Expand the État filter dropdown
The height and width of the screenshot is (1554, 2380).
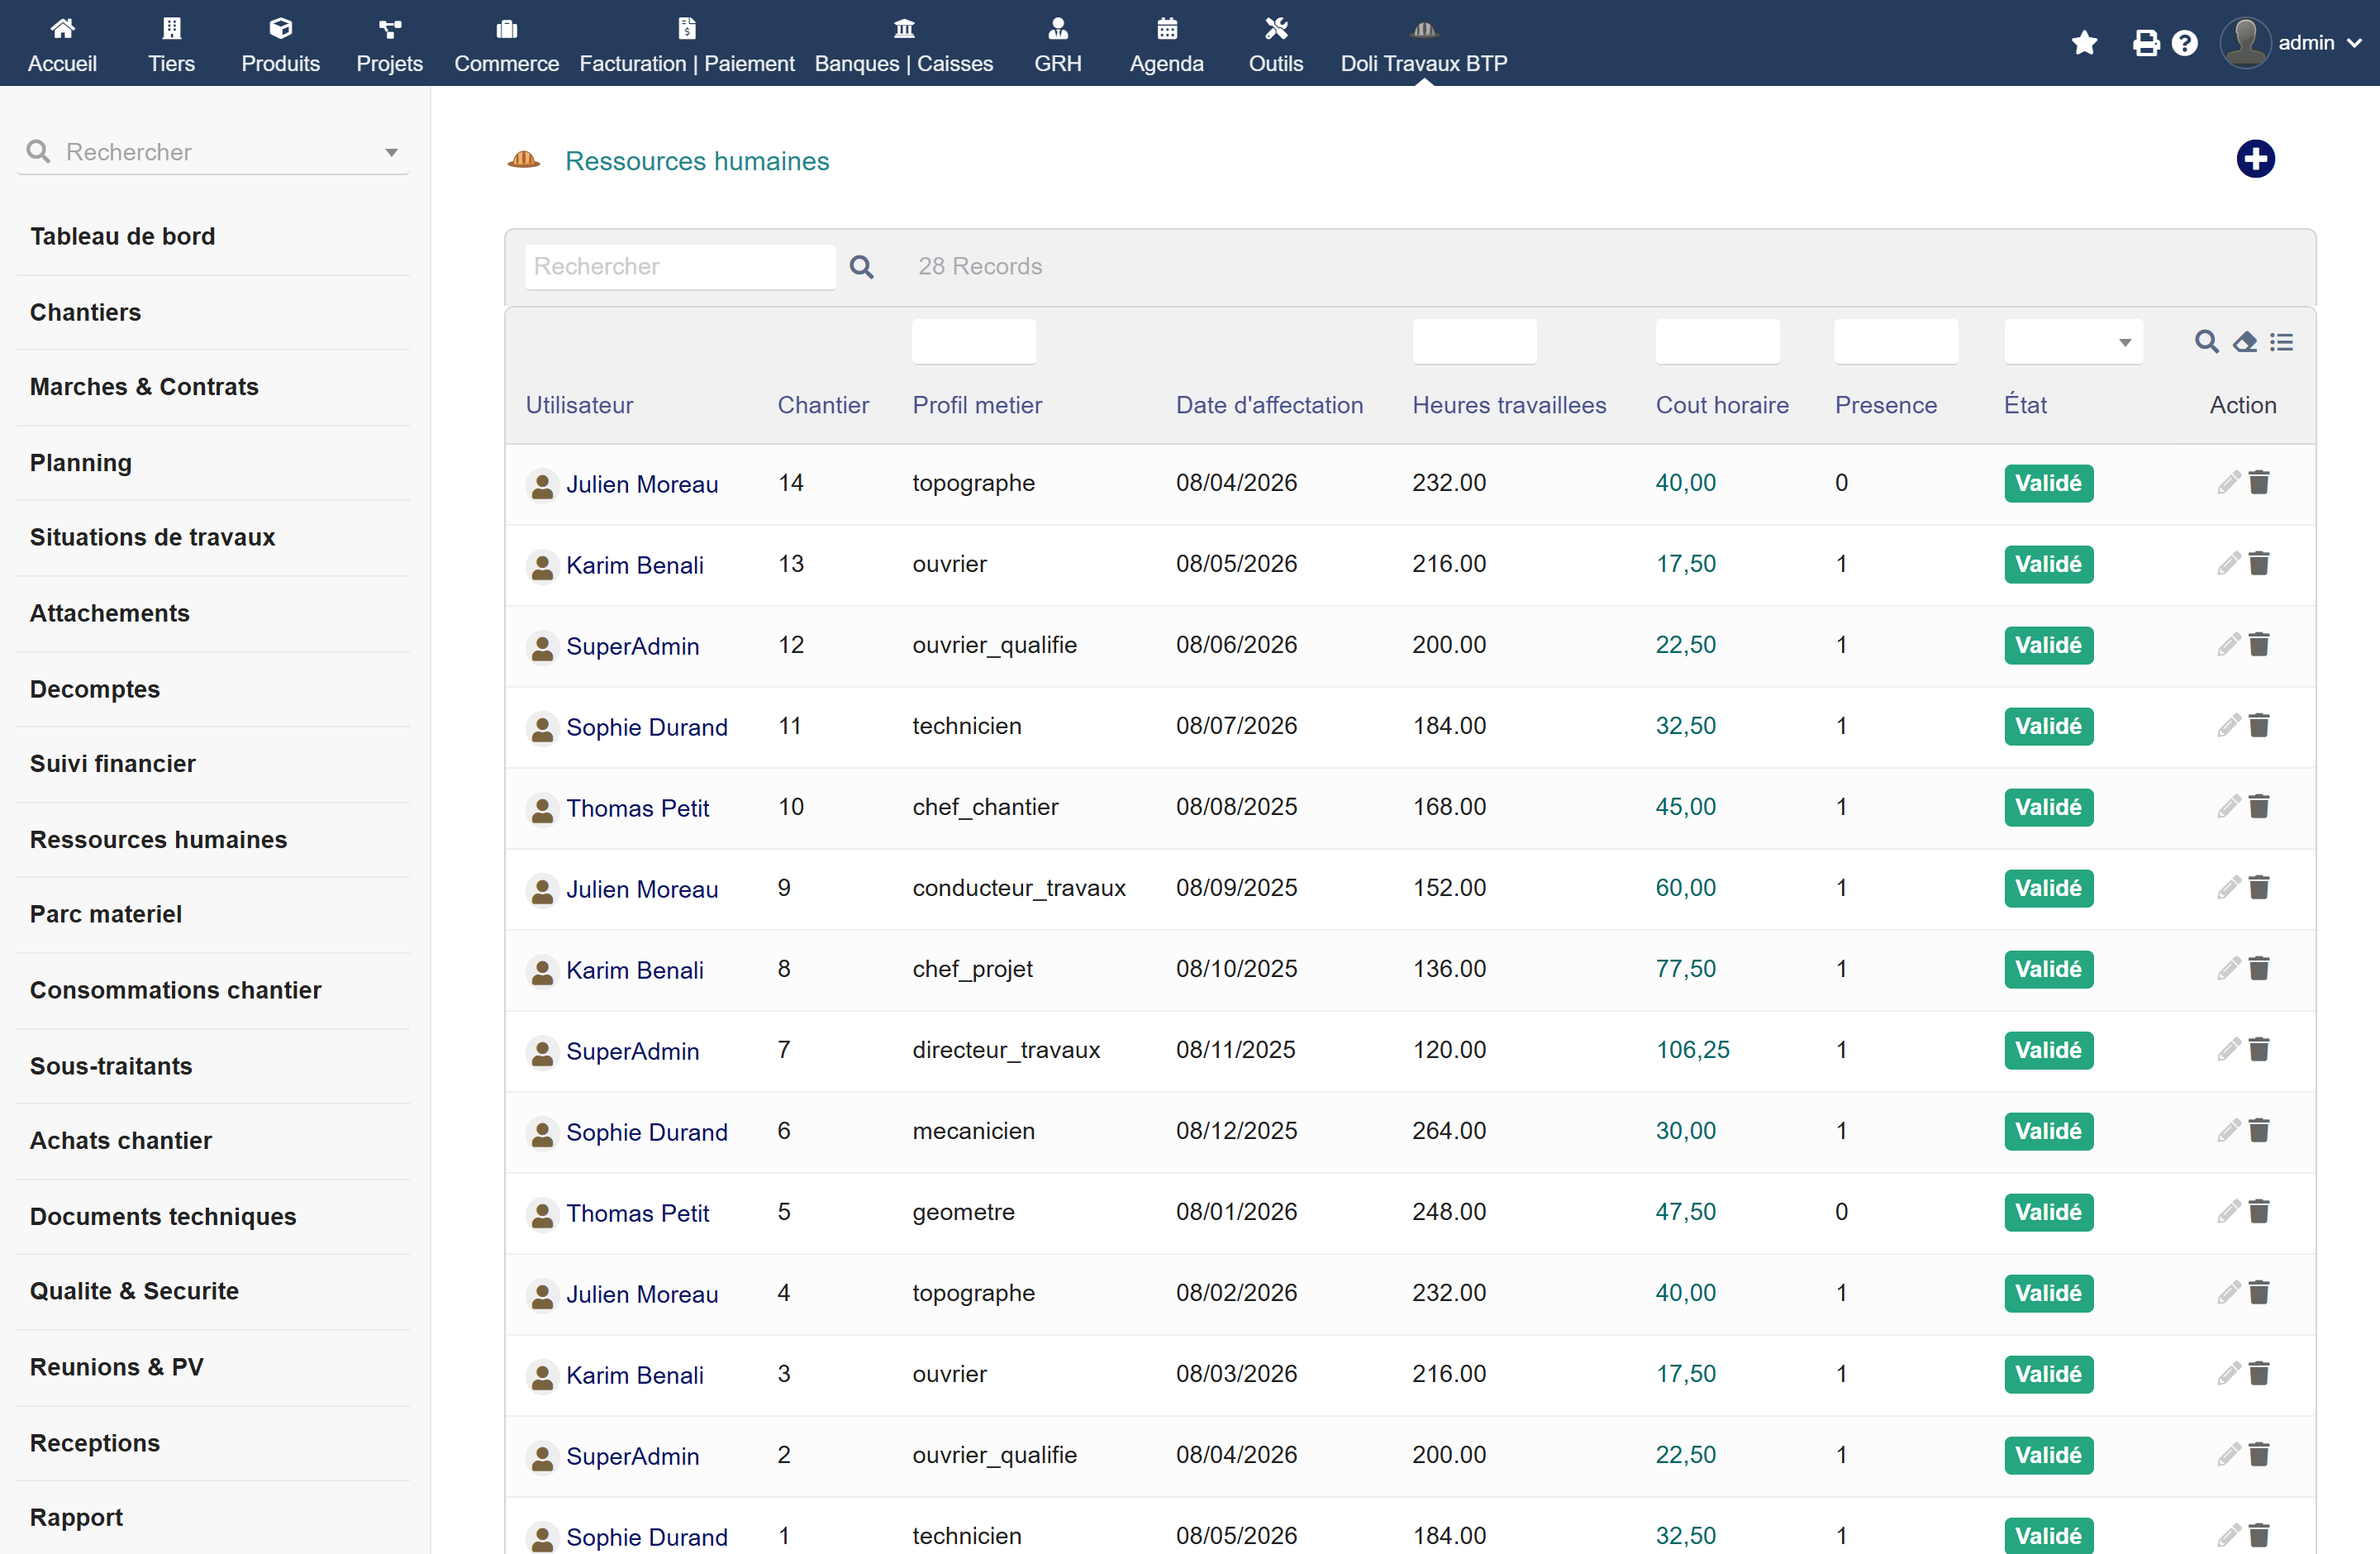coord(2073,342)
